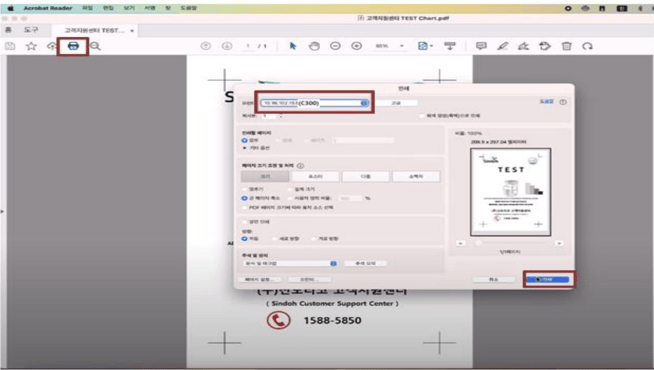Click the '도움말' help link in print dialog
Viewport: 654px width, 370px height.
coord(546,101)
